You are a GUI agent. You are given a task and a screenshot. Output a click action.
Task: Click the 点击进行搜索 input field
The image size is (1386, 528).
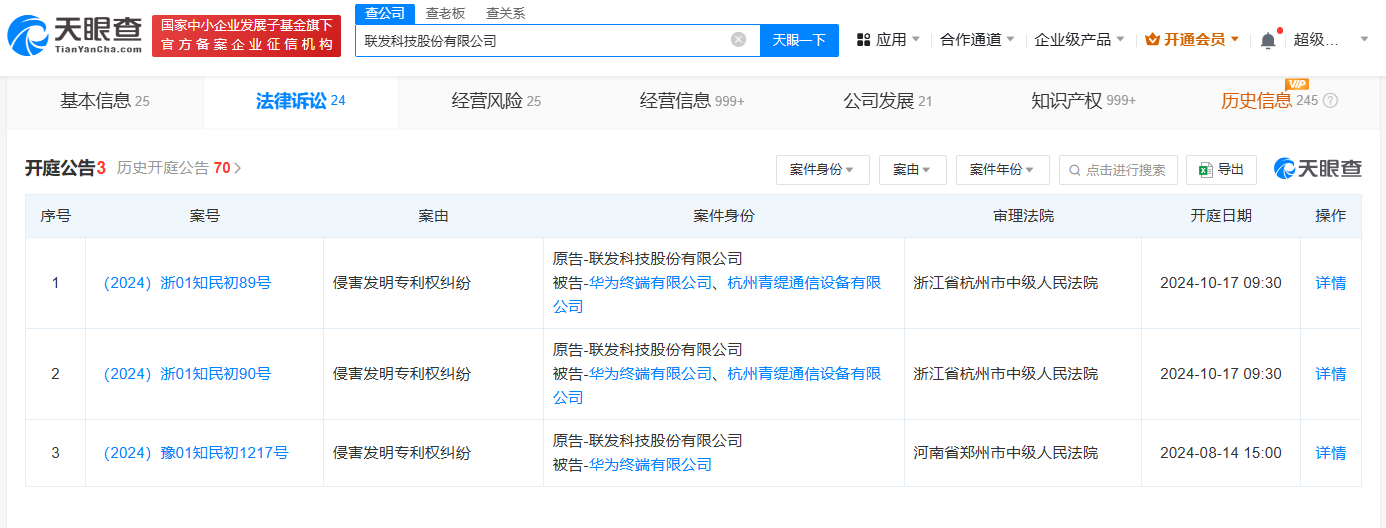1126,170
